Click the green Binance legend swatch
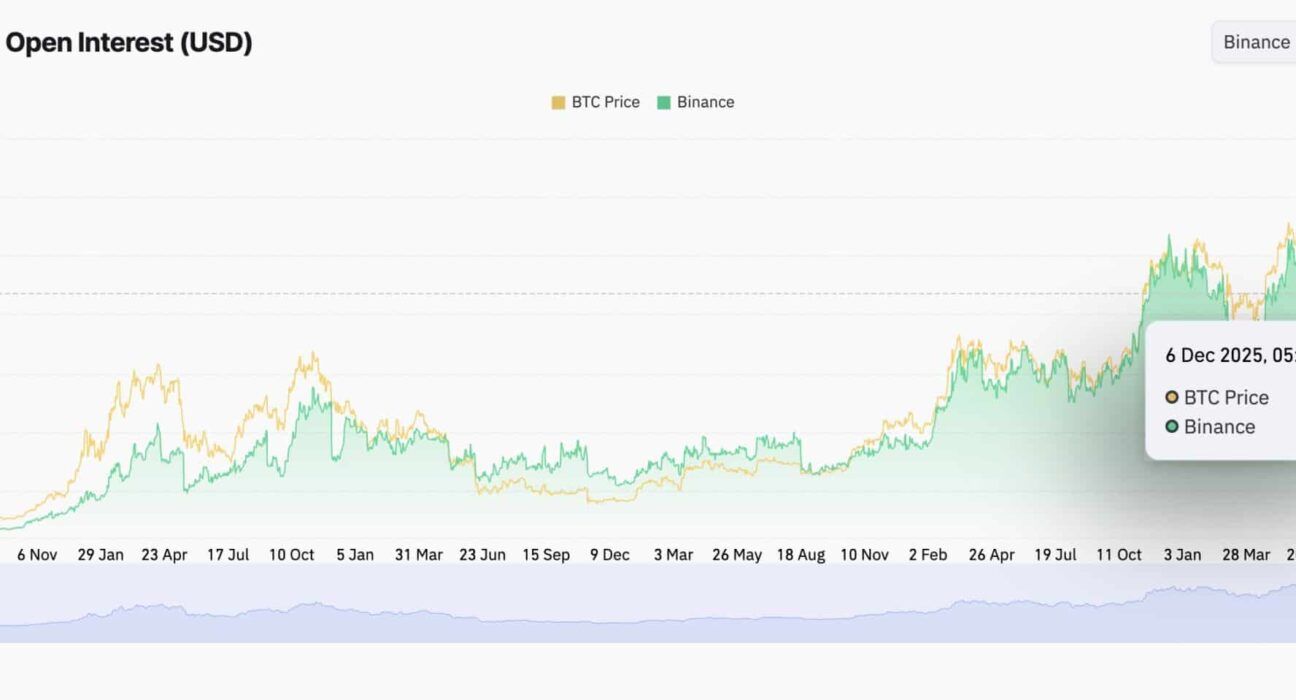 point(664,102)
